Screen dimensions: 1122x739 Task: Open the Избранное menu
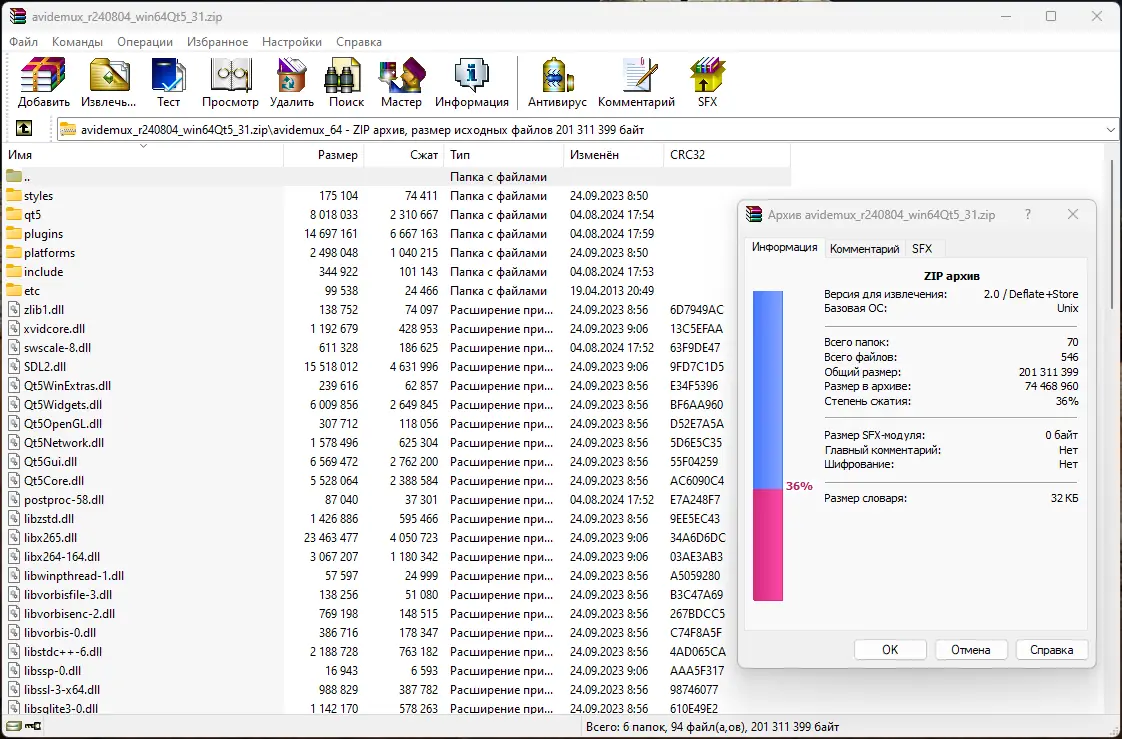pyautogui.click(x=218, y=41)
